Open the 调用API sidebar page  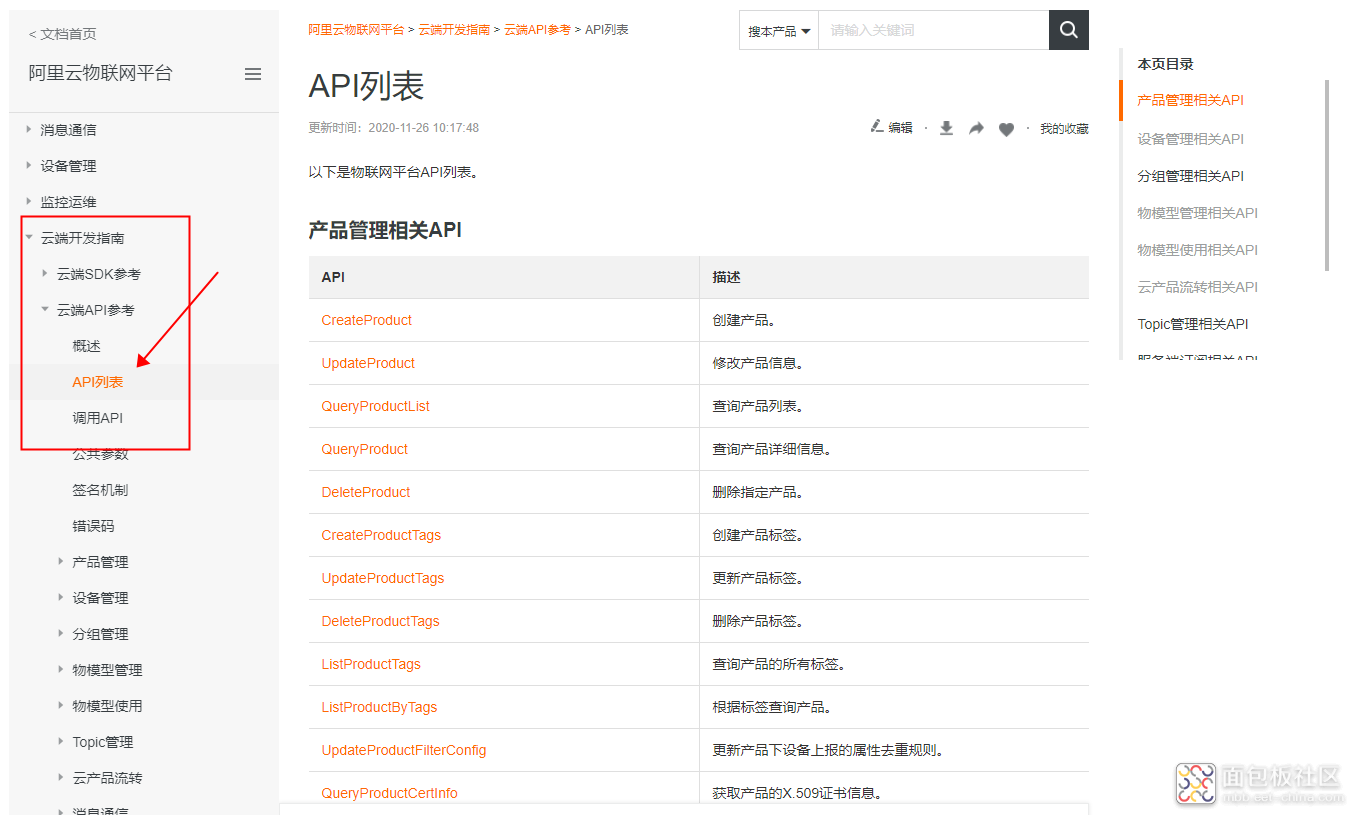pos(98,418)
